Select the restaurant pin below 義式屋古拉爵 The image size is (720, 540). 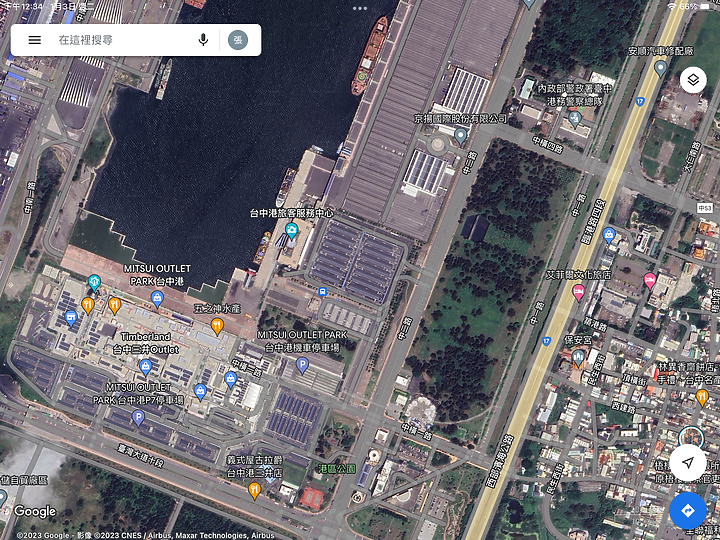click(254, 490)
